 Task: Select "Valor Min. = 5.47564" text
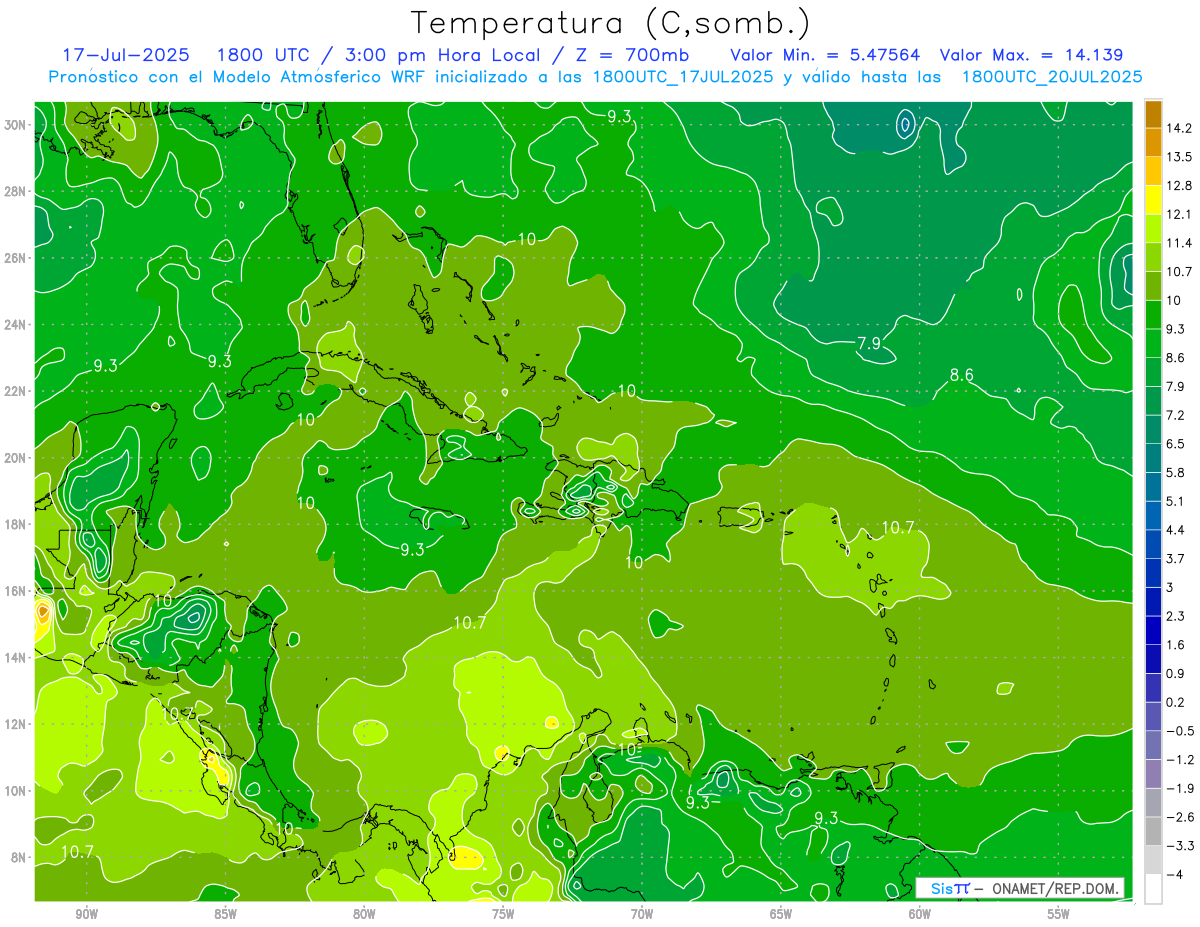click(826, 55)
